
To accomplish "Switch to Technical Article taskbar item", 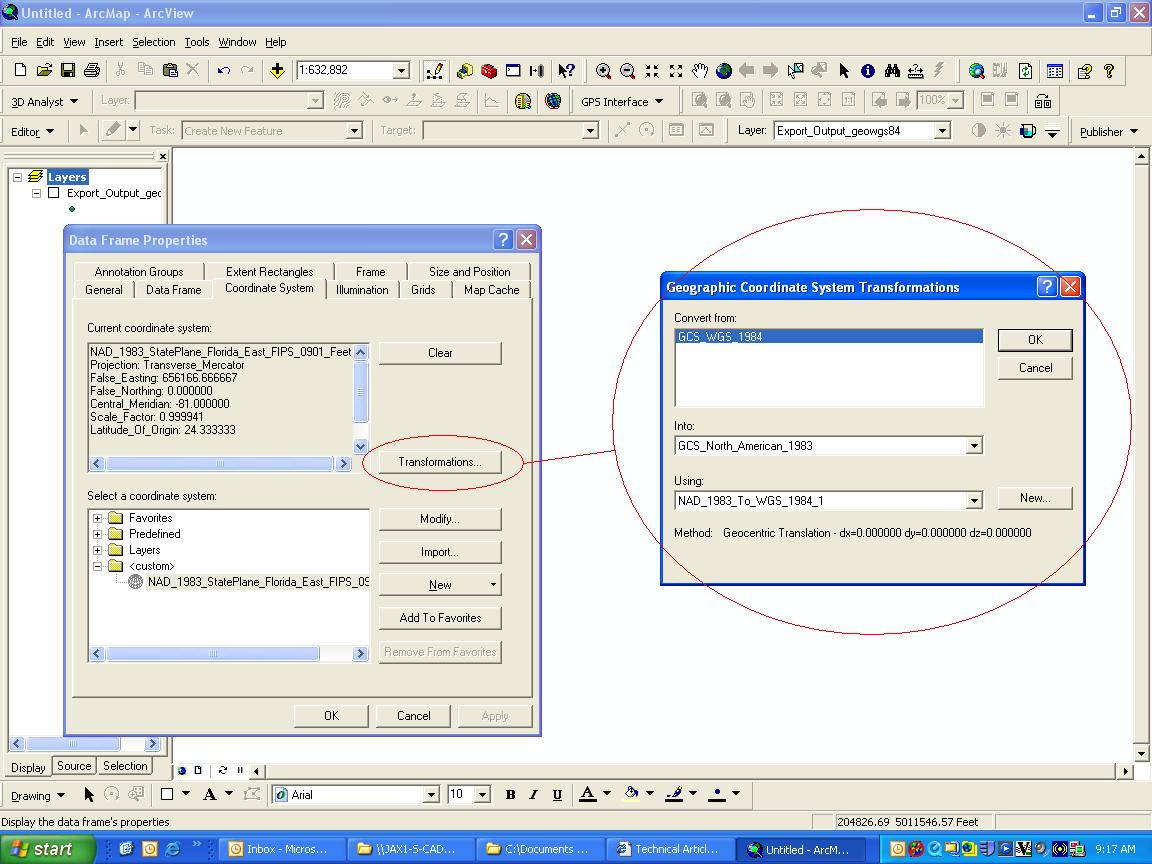I will coord(672,849).
